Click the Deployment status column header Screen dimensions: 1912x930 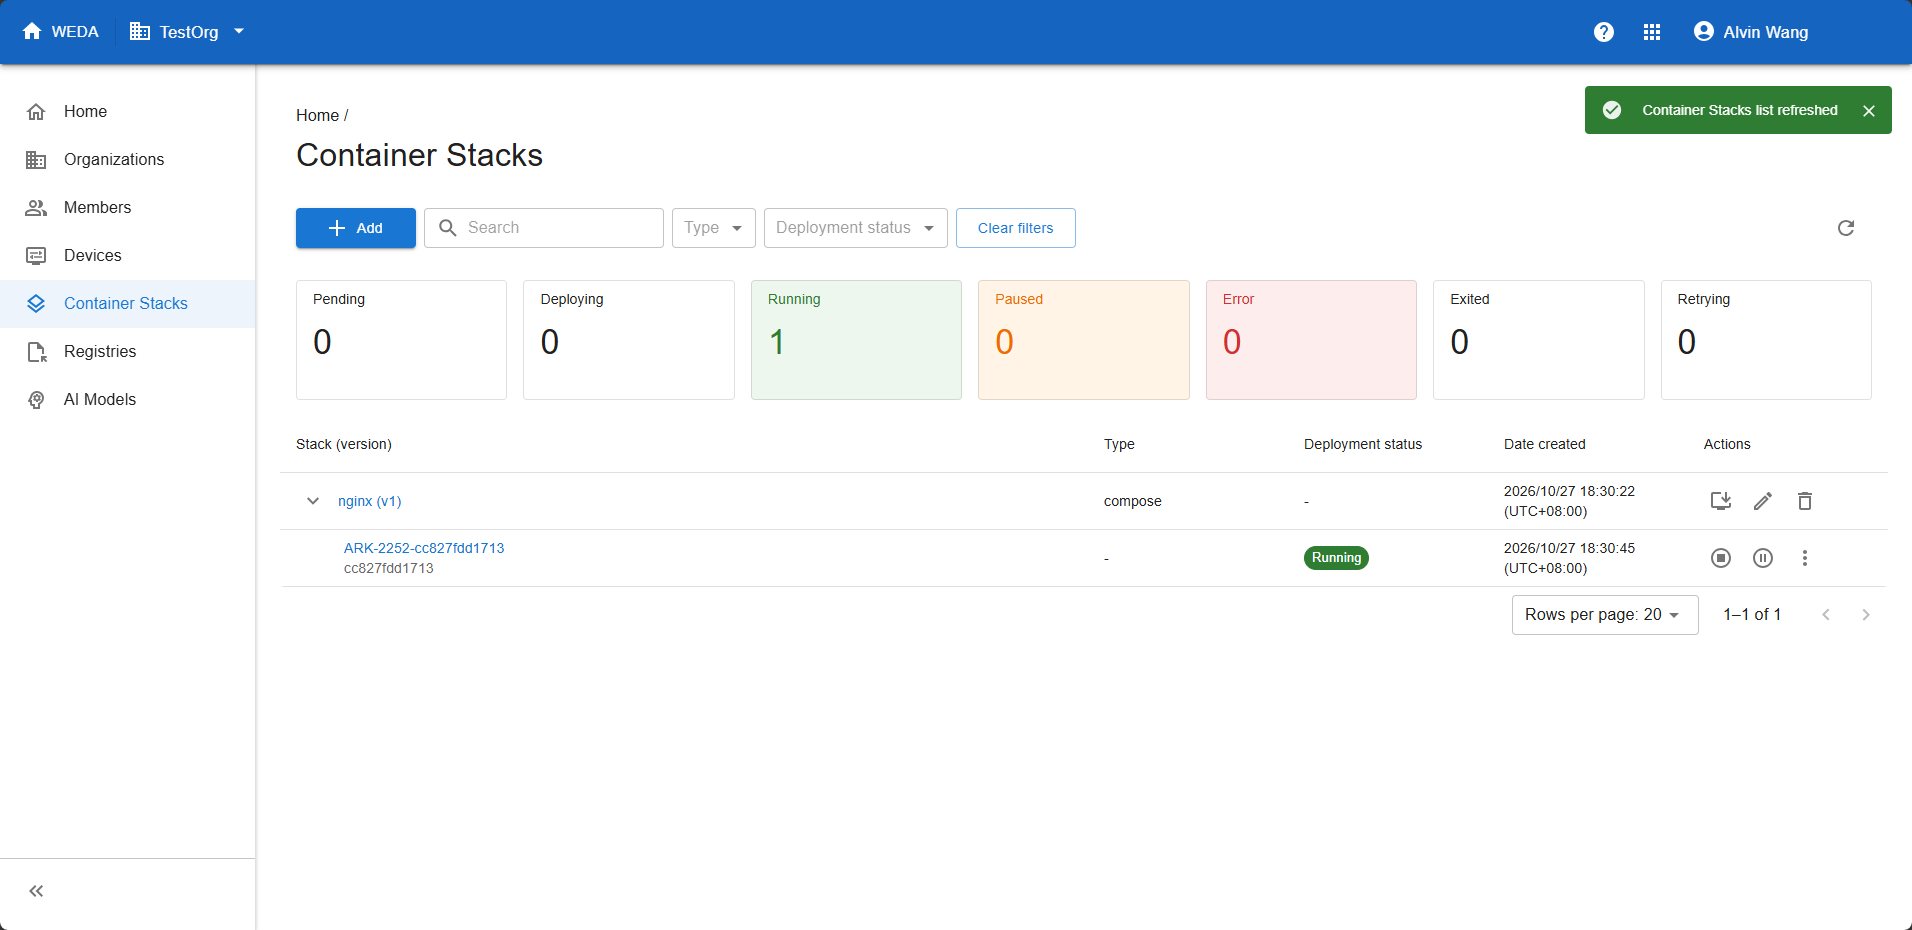1363,444
